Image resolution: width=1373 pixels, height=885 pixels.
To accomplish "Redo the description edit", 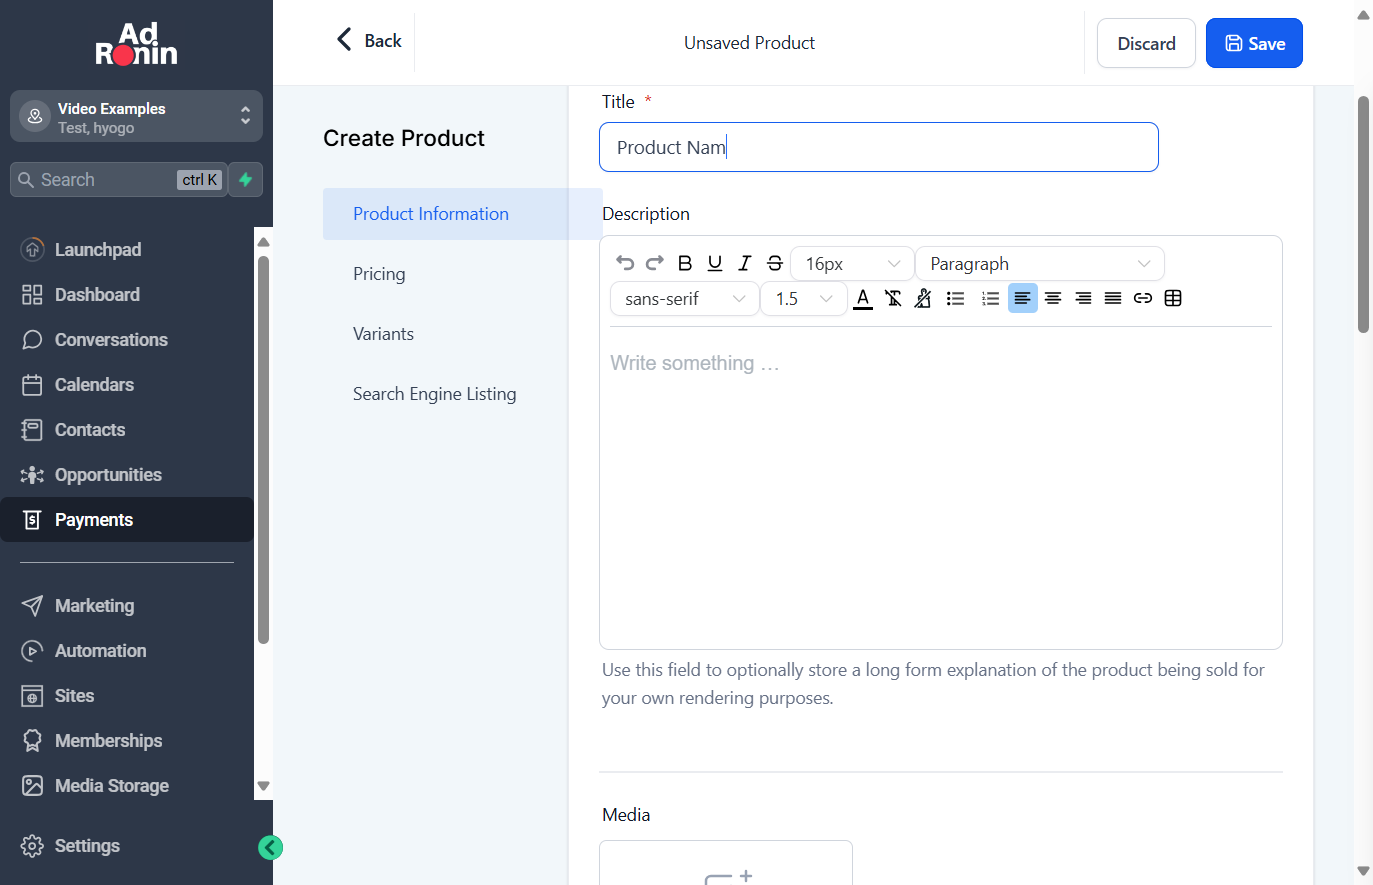I will [x=655, y=263].
